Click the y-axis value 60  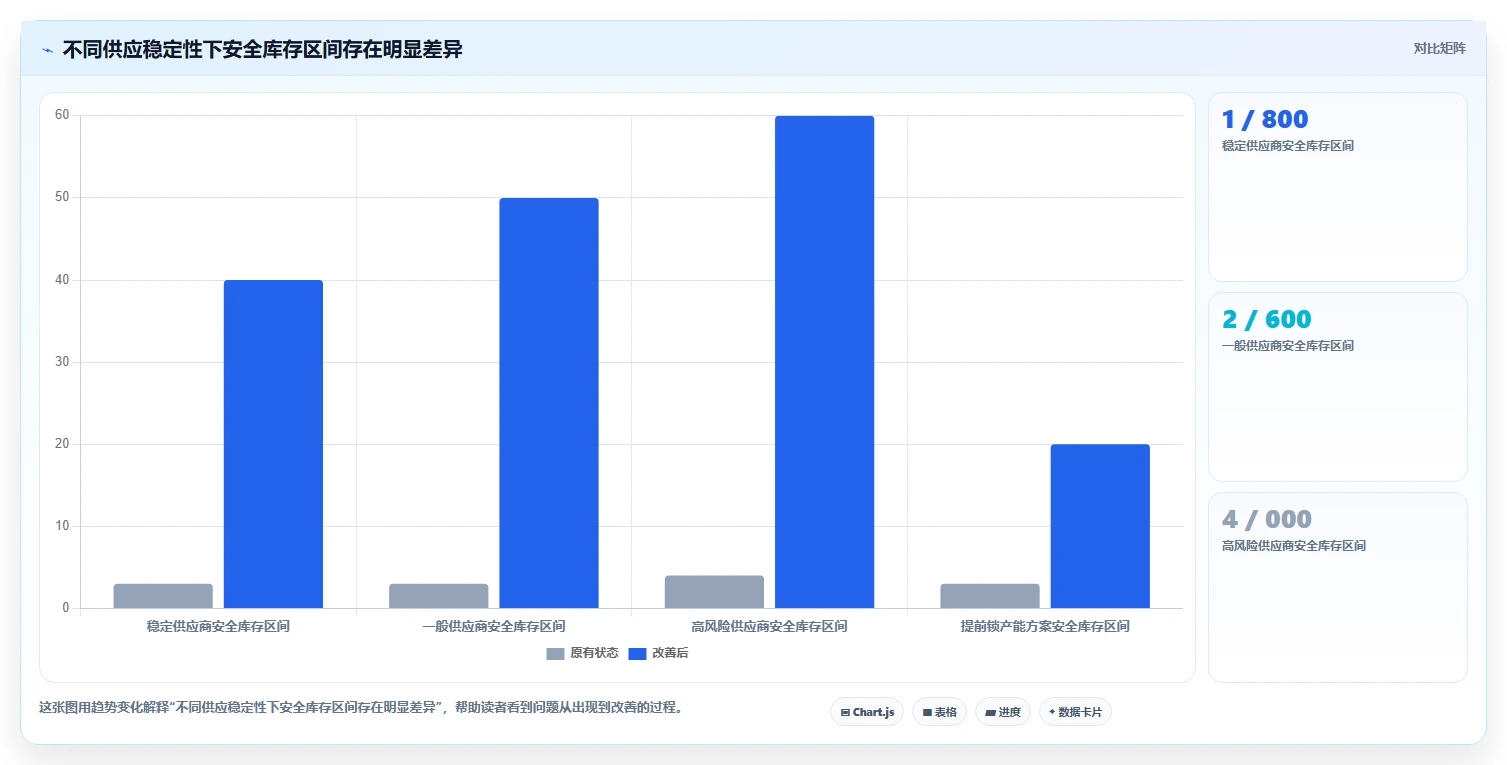[x=62, y=115]
